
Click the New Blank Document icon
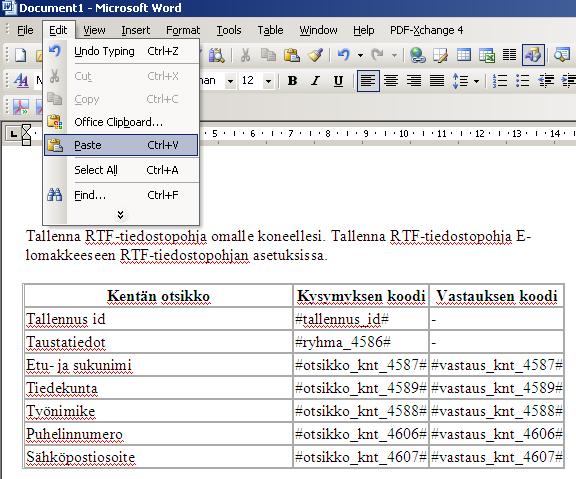(20, 55)
